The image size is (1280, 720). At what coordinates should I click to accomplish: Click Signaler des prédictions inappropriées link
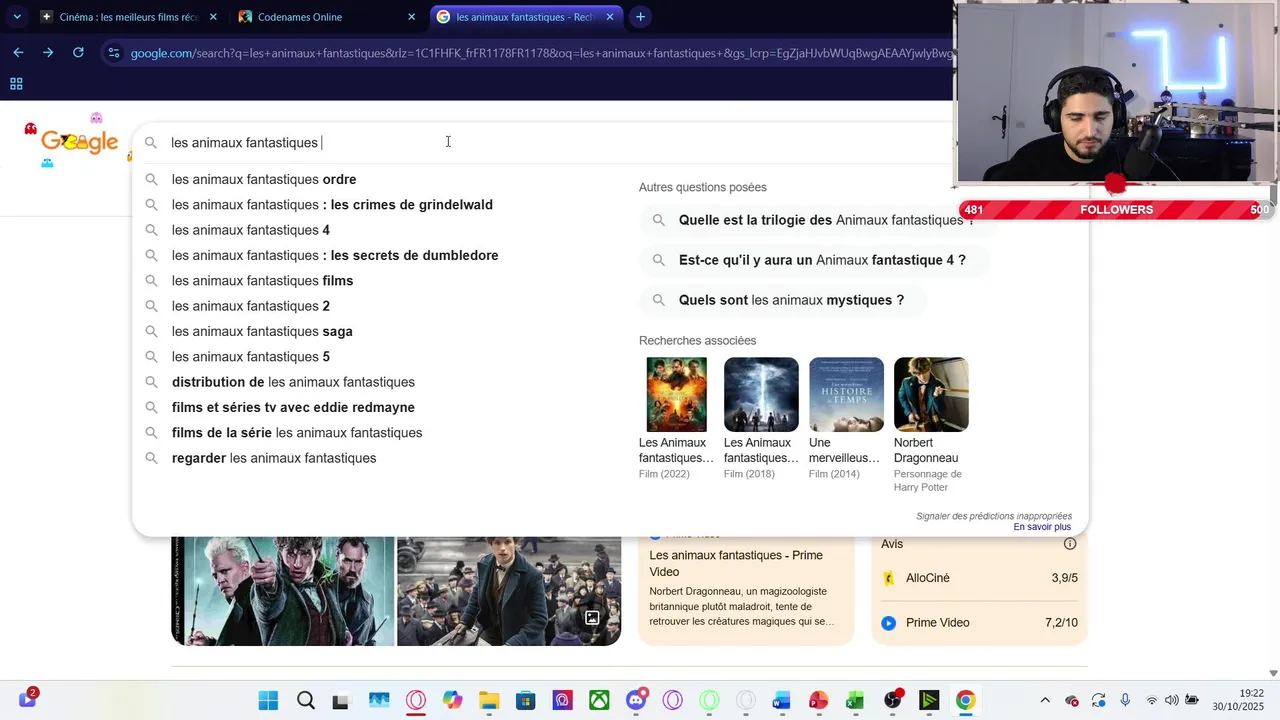(994, 516)
